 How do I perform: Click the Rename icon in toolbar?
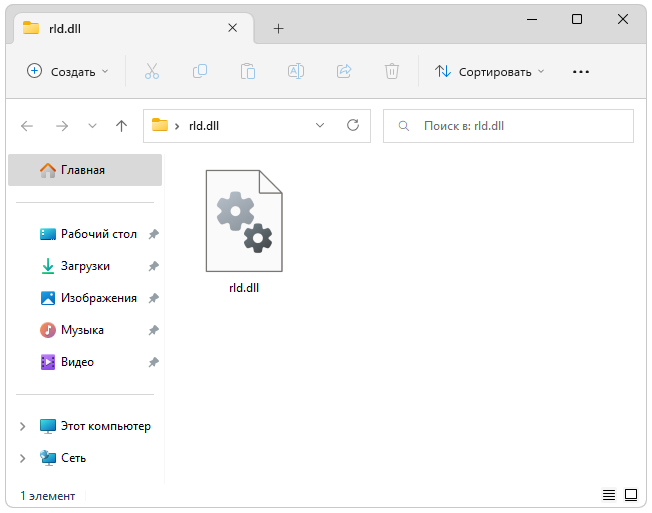pyautogui.click(x=296, y=71)
